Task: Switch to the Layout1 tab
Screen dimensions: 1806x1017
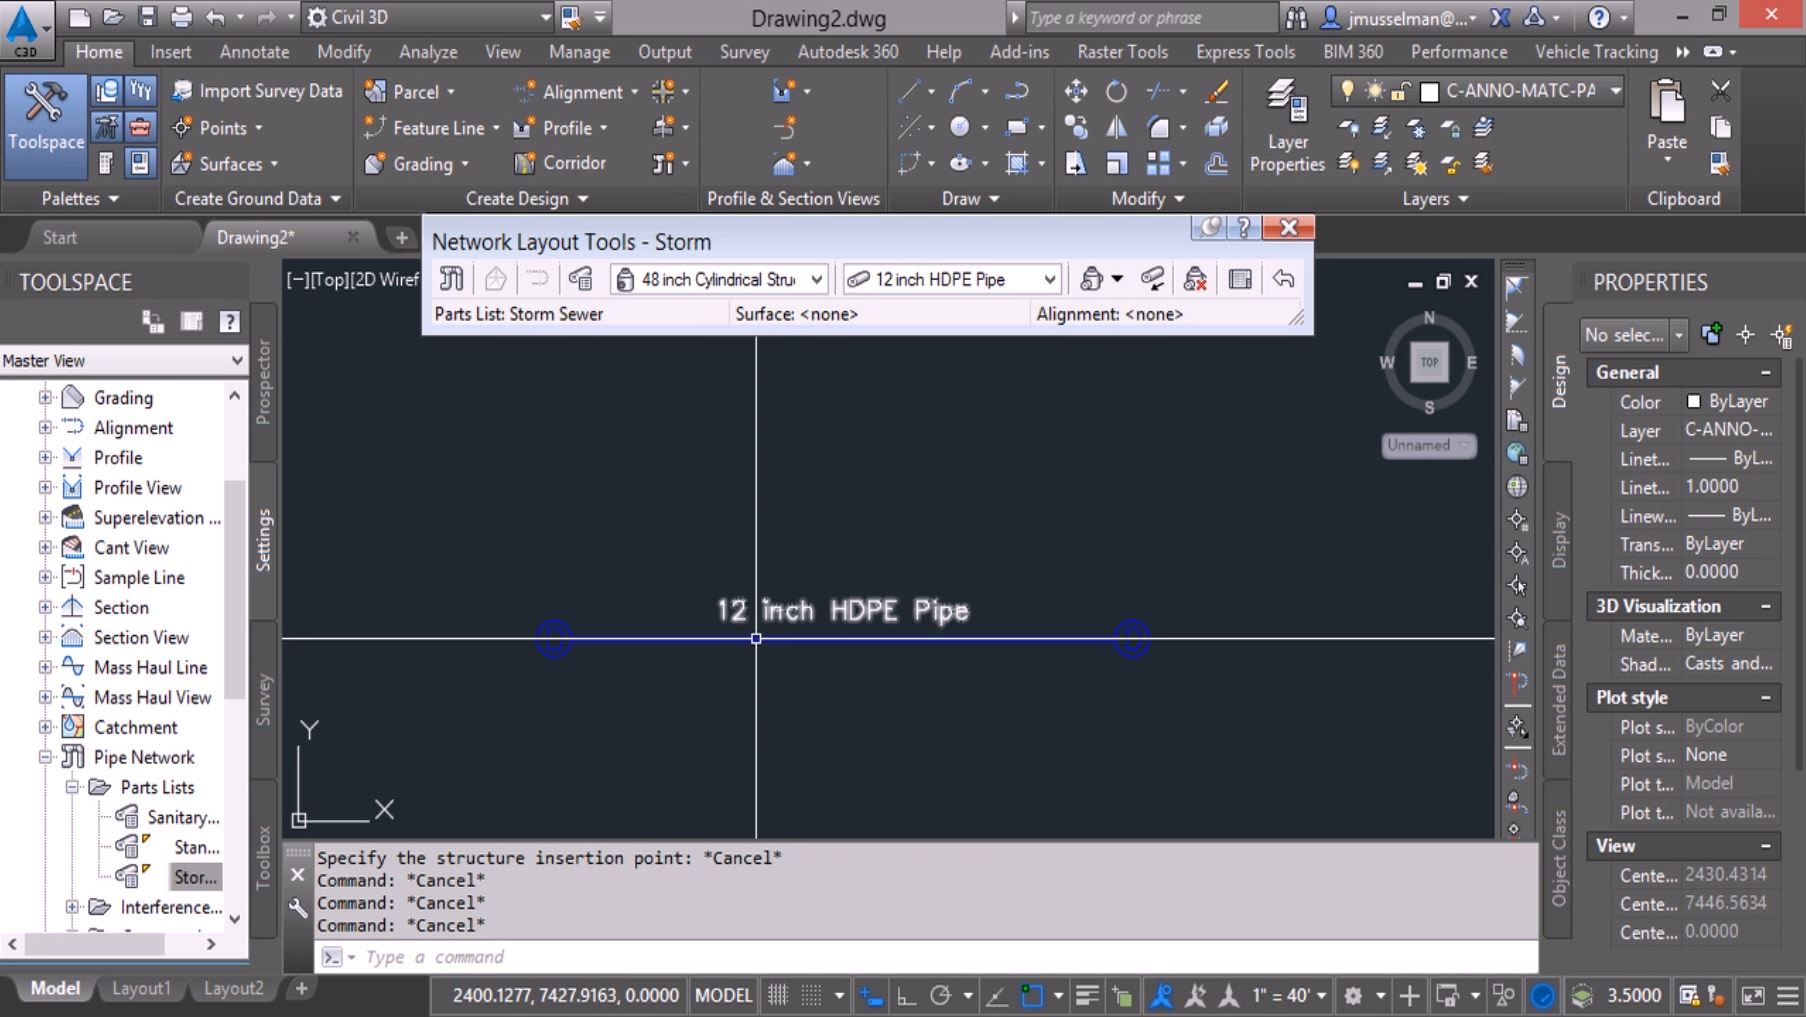Action: 141,988
